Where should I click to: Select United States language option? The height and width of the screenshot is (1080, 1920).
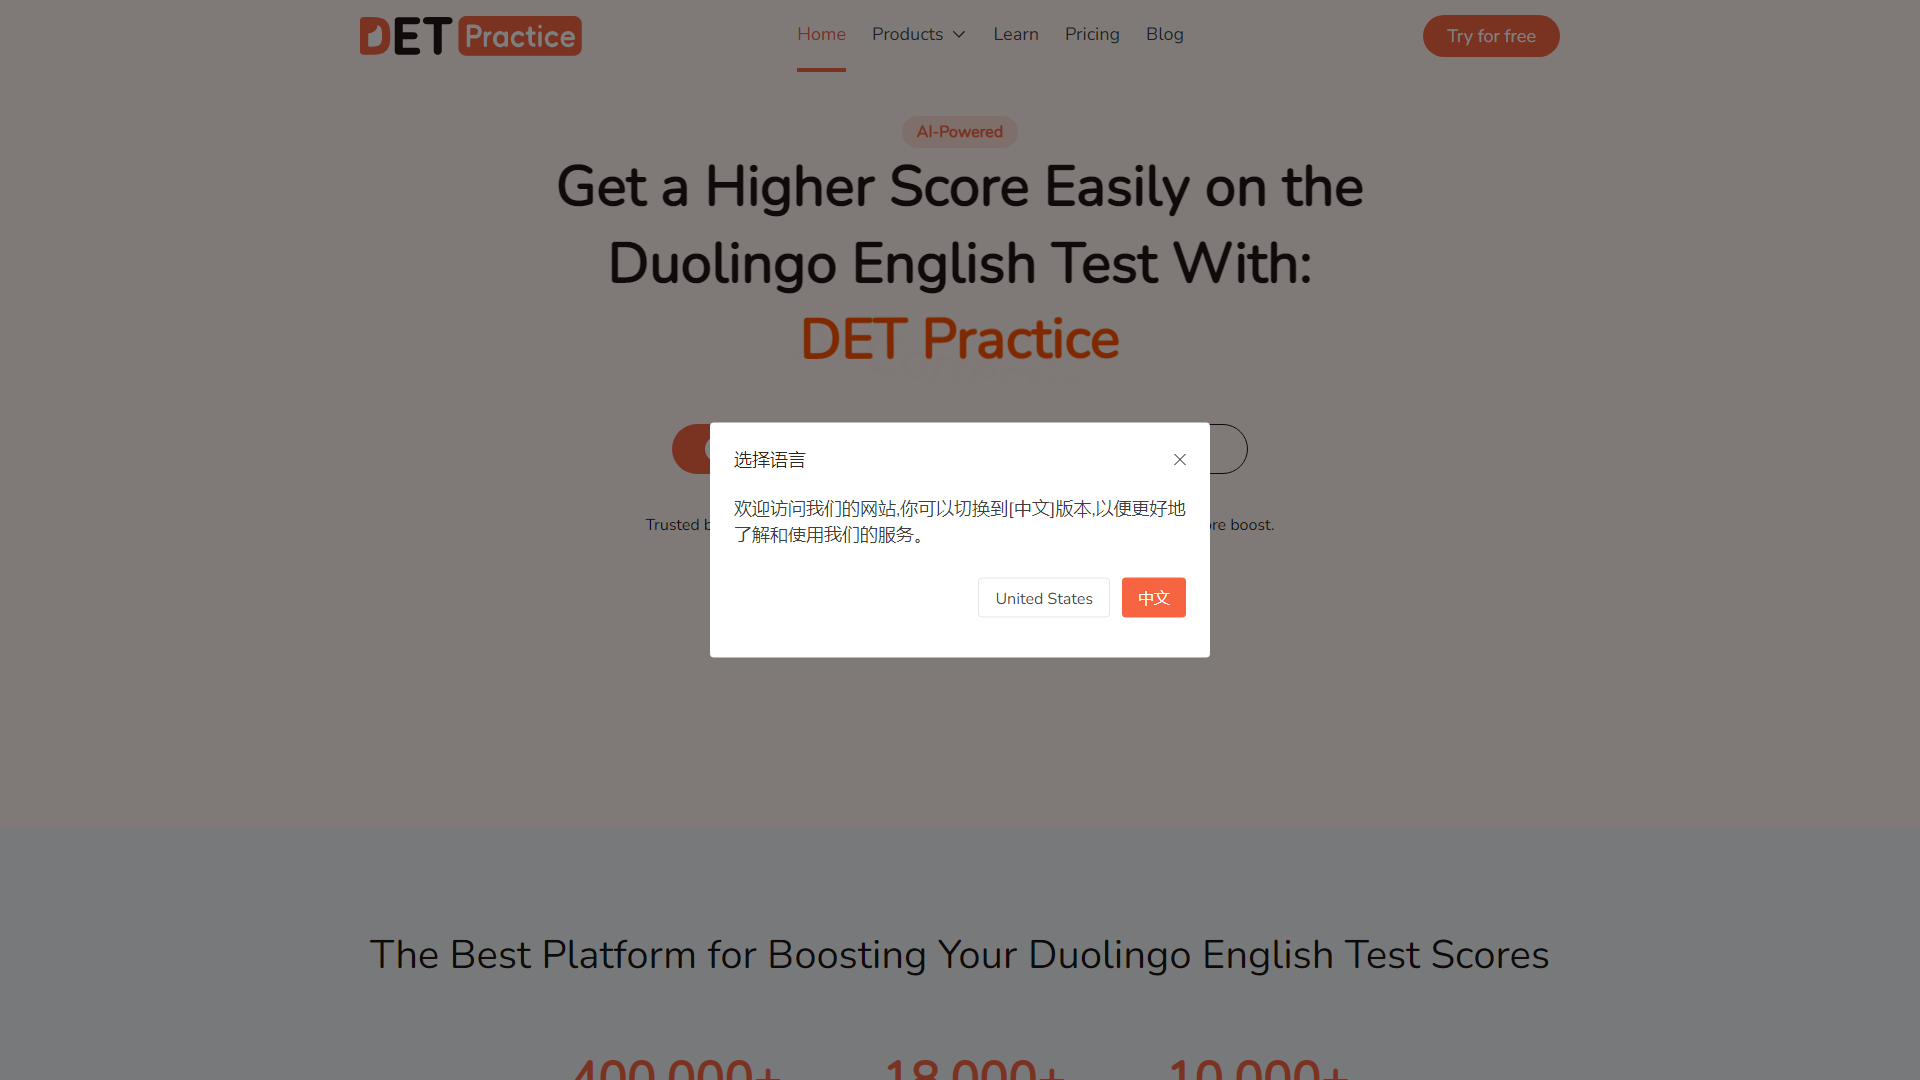[x=1043, y=599]
